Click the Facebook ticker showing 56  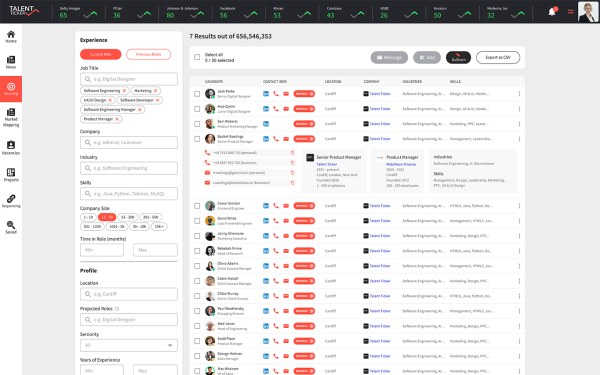click(238, 12)
